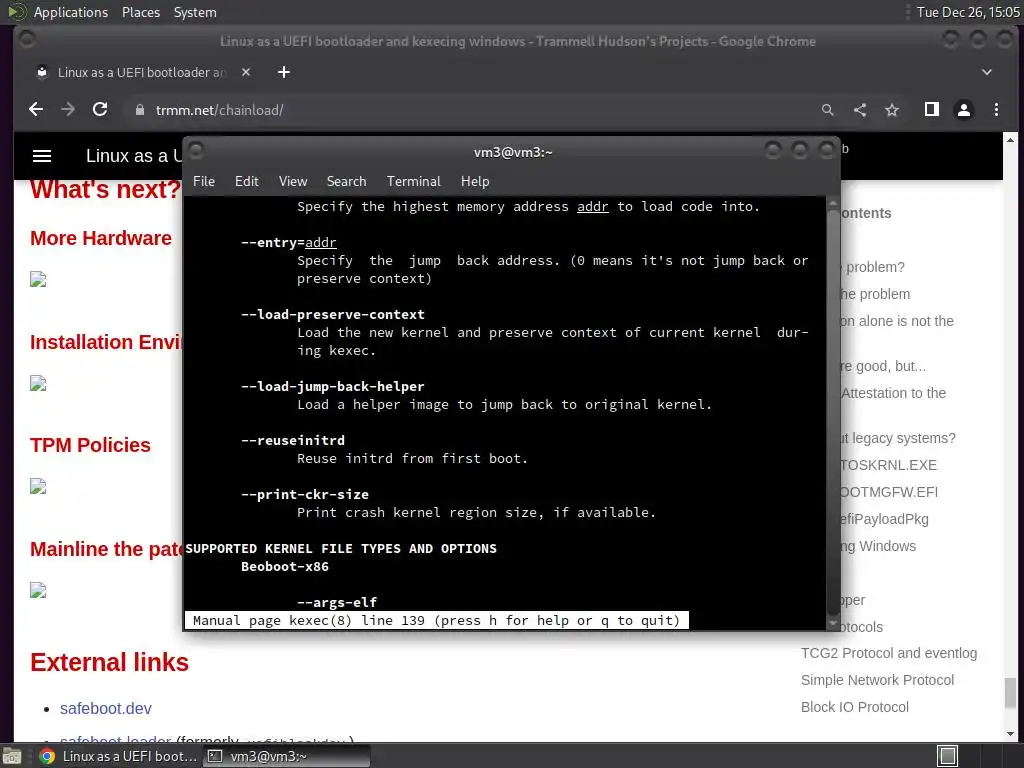The width and height of the screenshot is (1024, 768).
Task: Click the --reuseinitrd option text
Action: point(293,440)
